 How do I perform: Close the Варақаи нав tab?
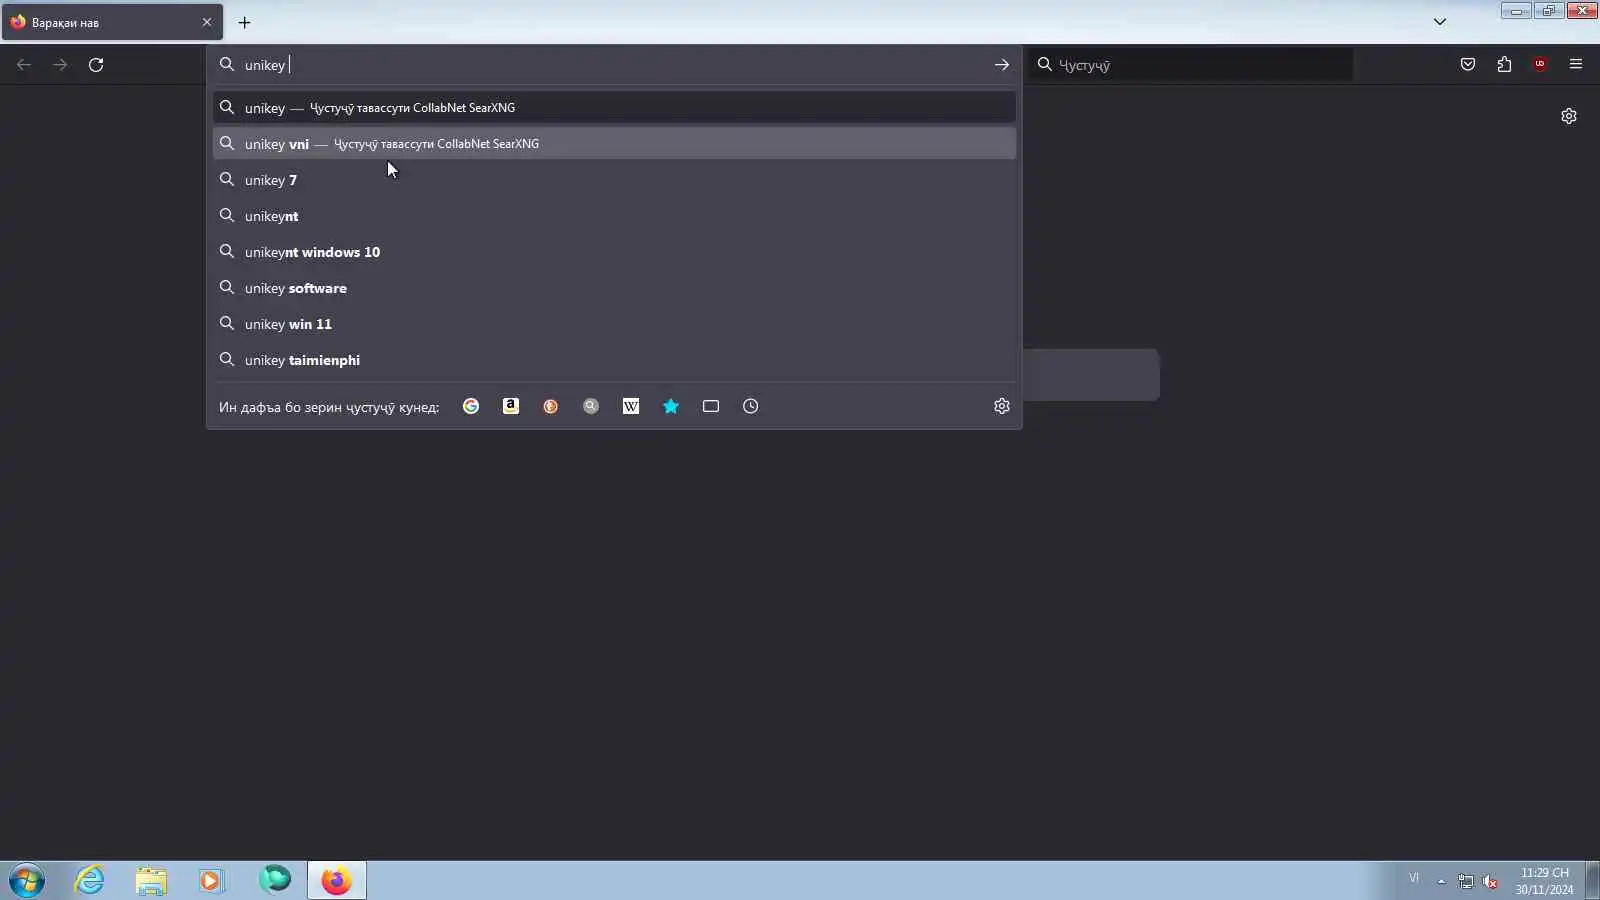(x=207, y=22)
